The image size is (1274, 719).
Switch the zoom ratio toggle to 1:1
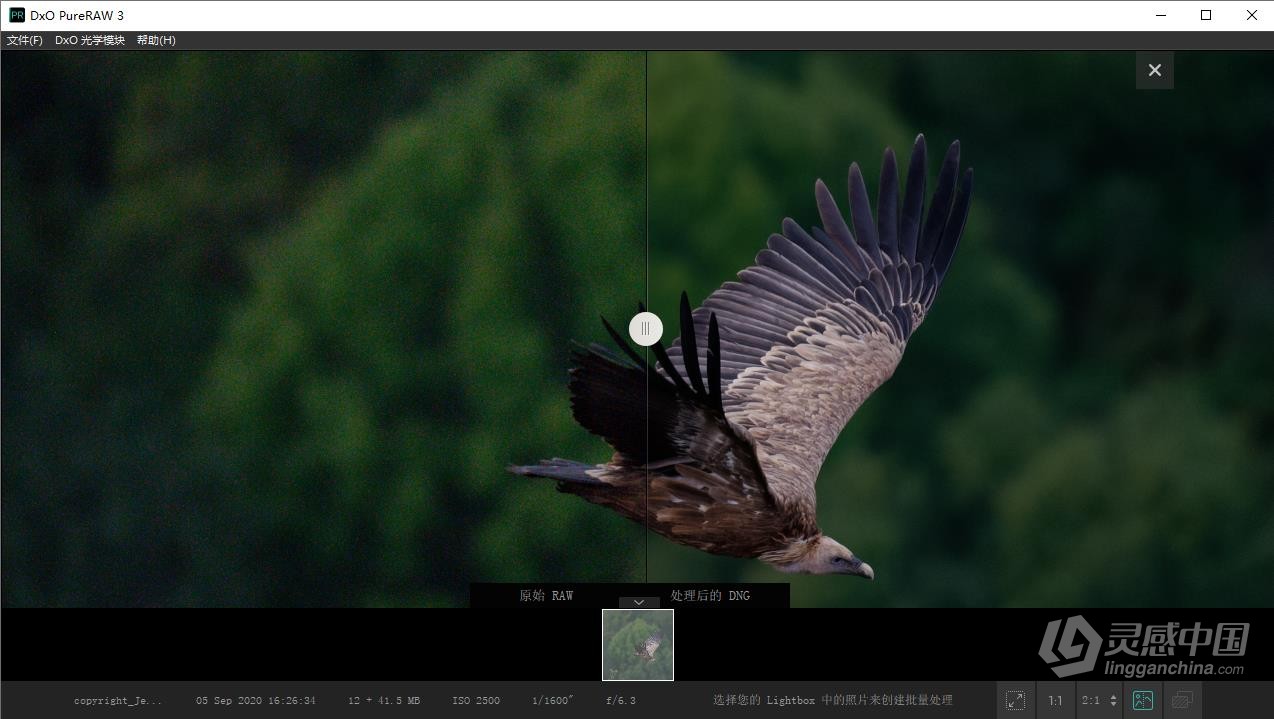point(1055,700)
